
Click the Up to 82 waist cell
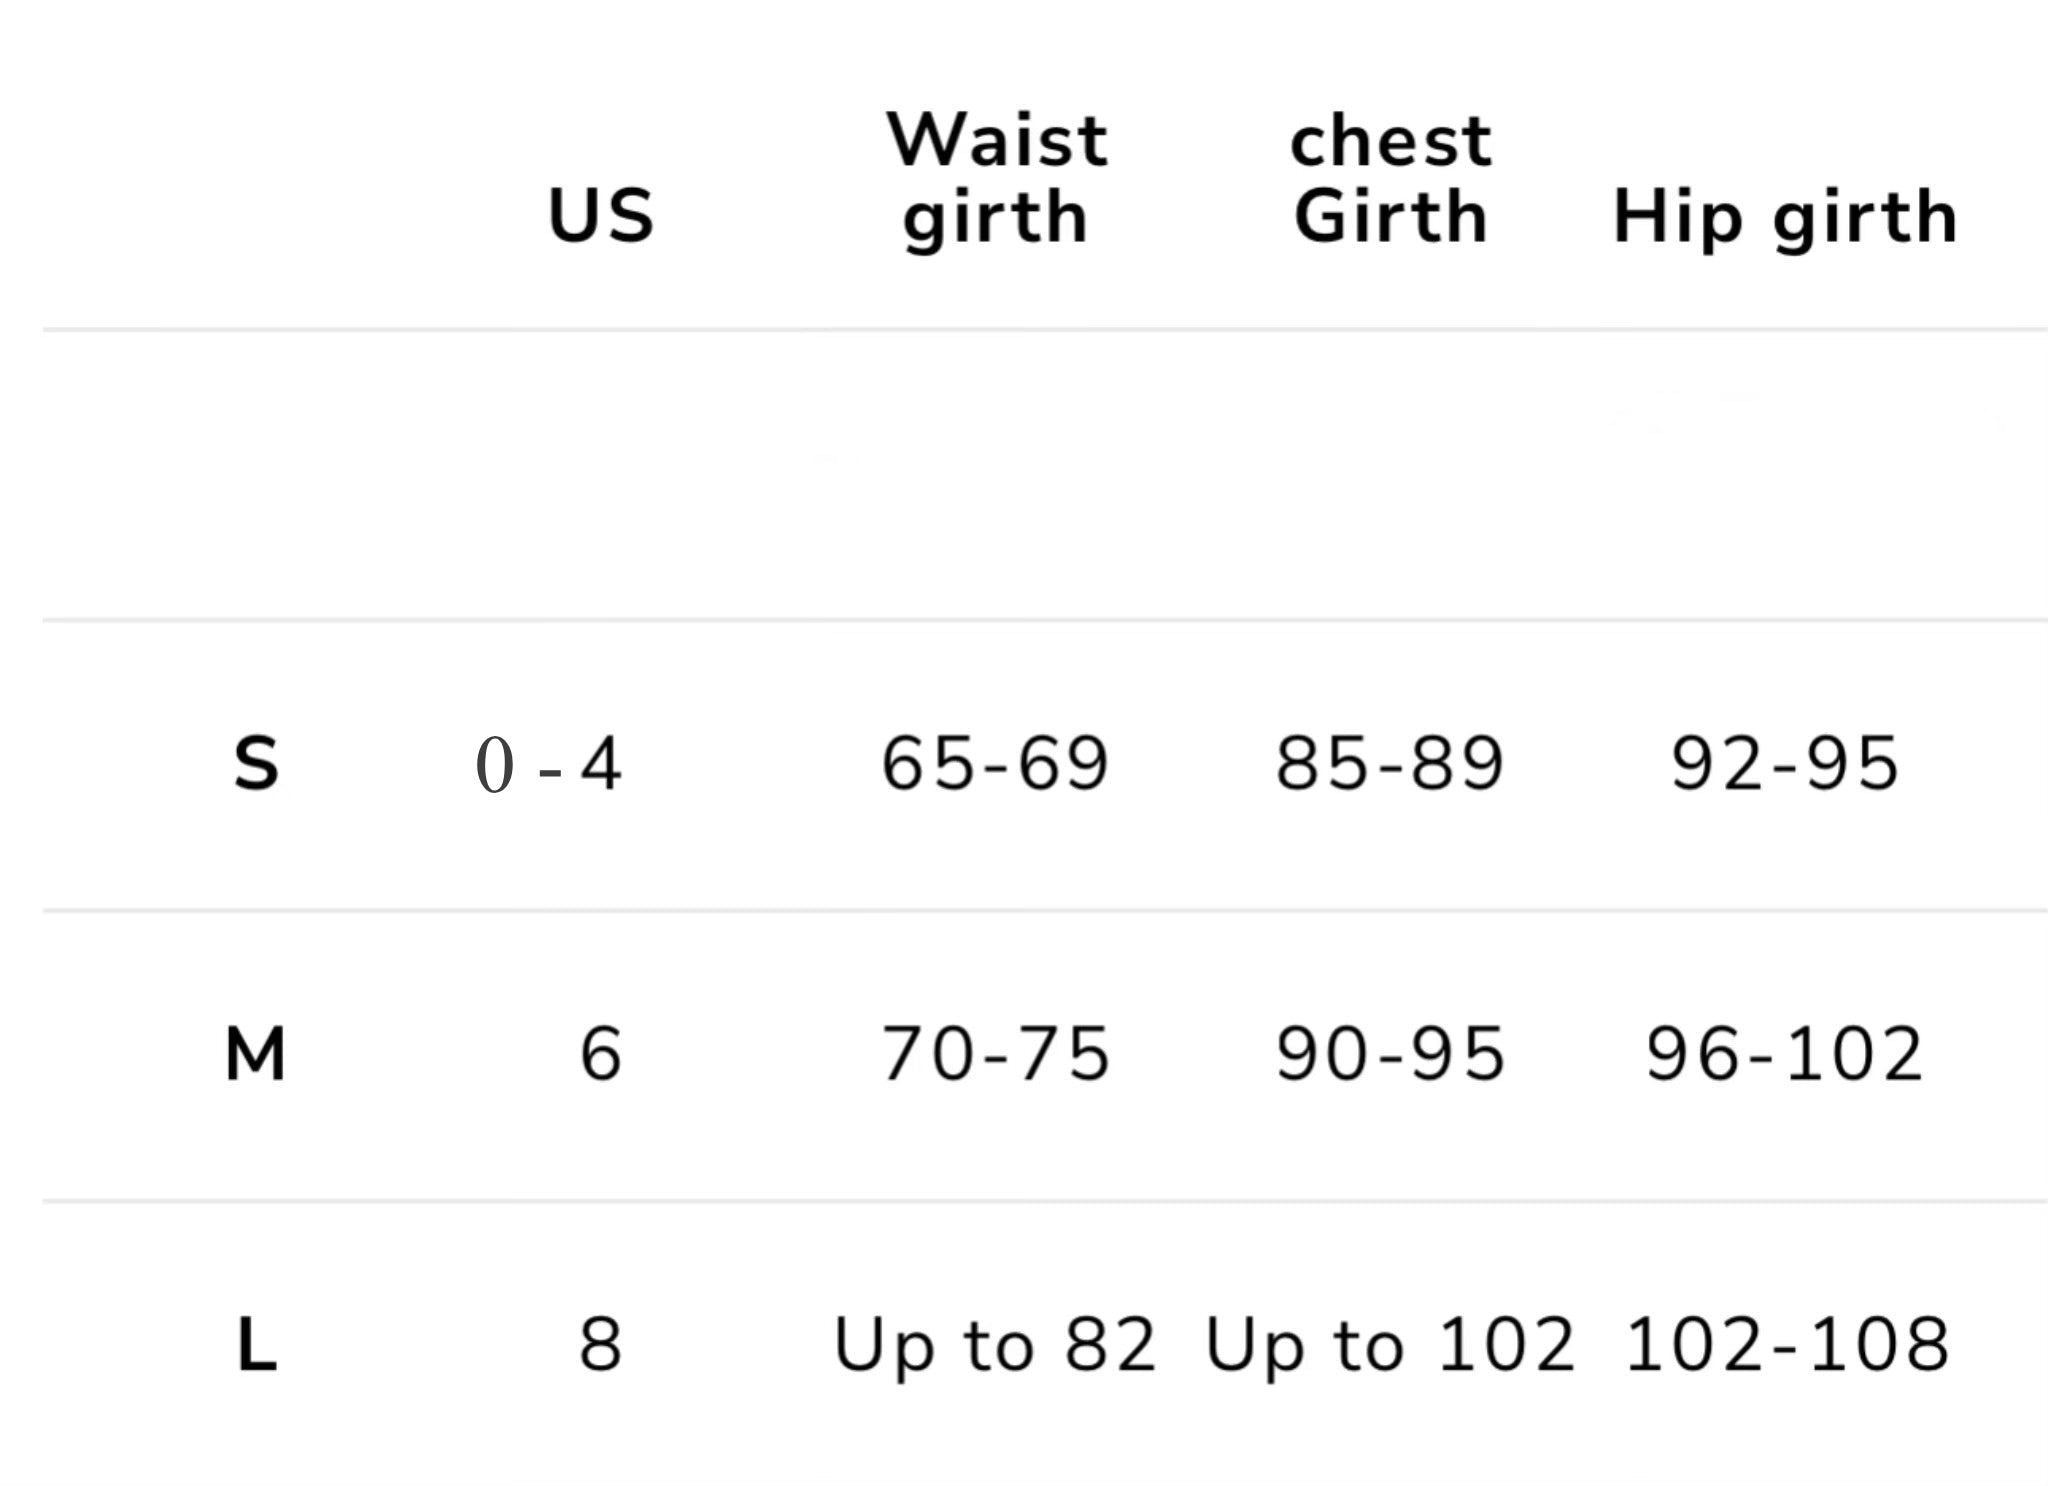[x=995, y=1347]
